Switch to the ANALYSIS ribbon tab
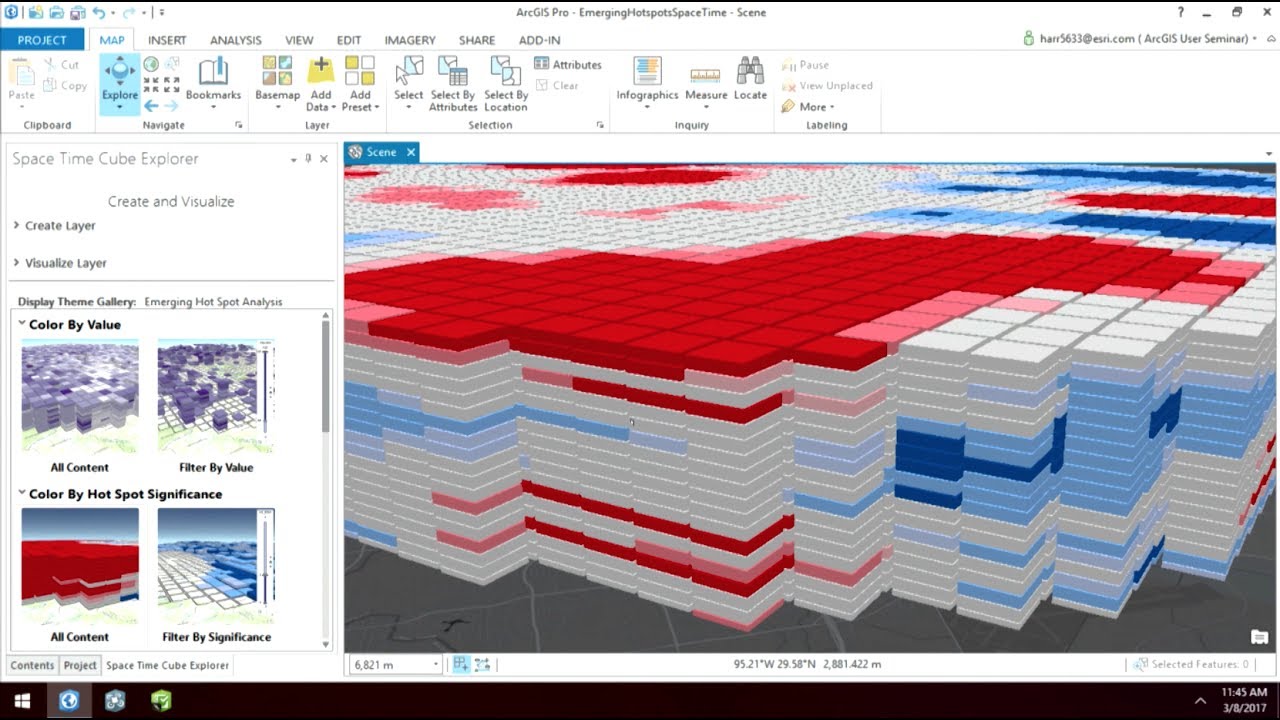This screenshot has height=720, width=1280. coord(235,40)
